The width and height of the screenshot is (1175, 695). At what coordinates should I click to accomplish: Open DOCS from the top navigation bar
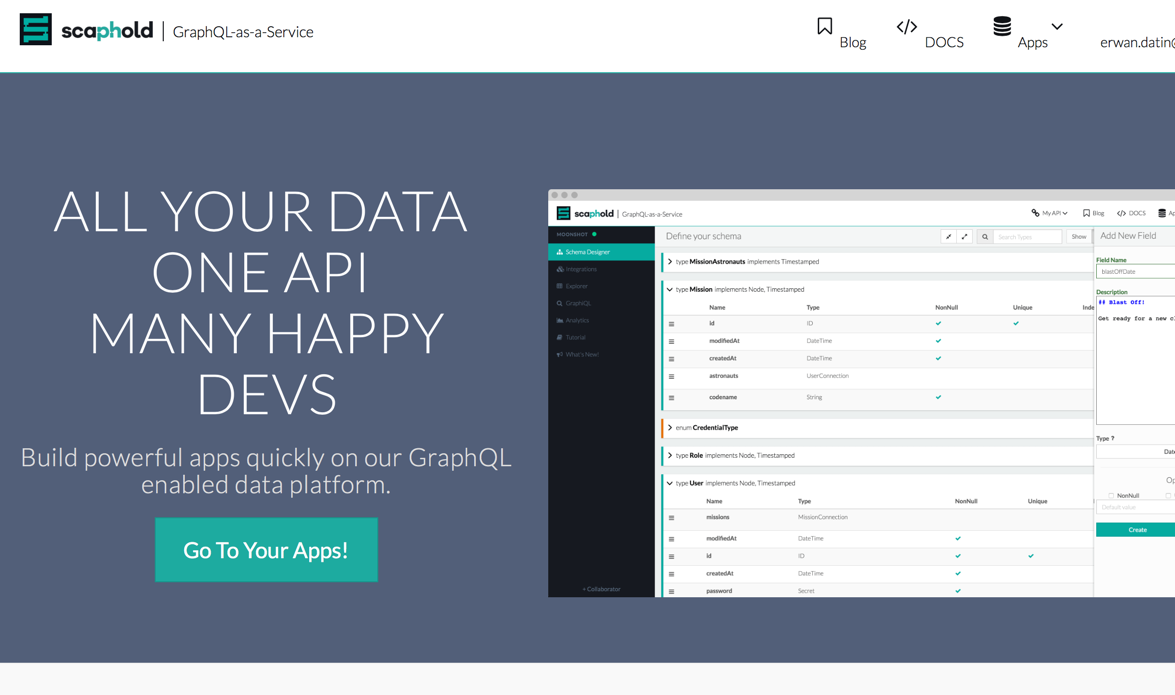[943, 43]
